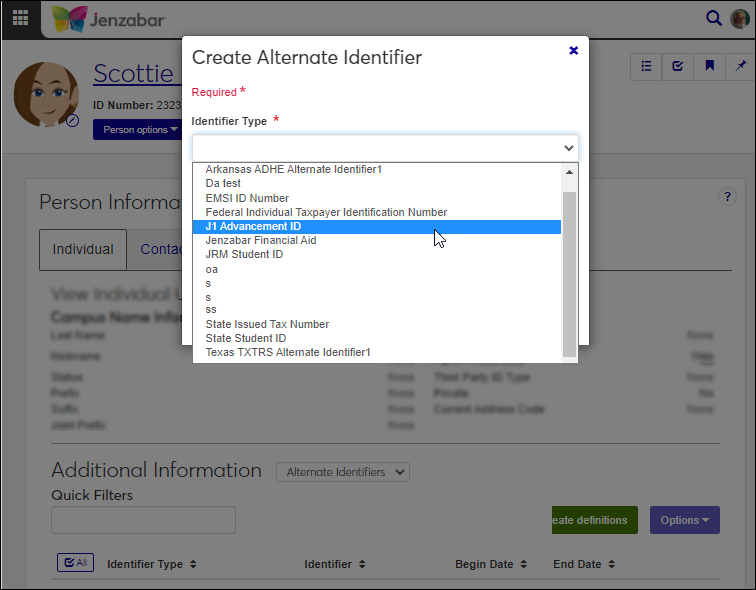Viewport: 756px width, 590px height.
Task: Close the Create Alternate Identifier dialog
Action: pyautogui.click(x=573, y=50)
